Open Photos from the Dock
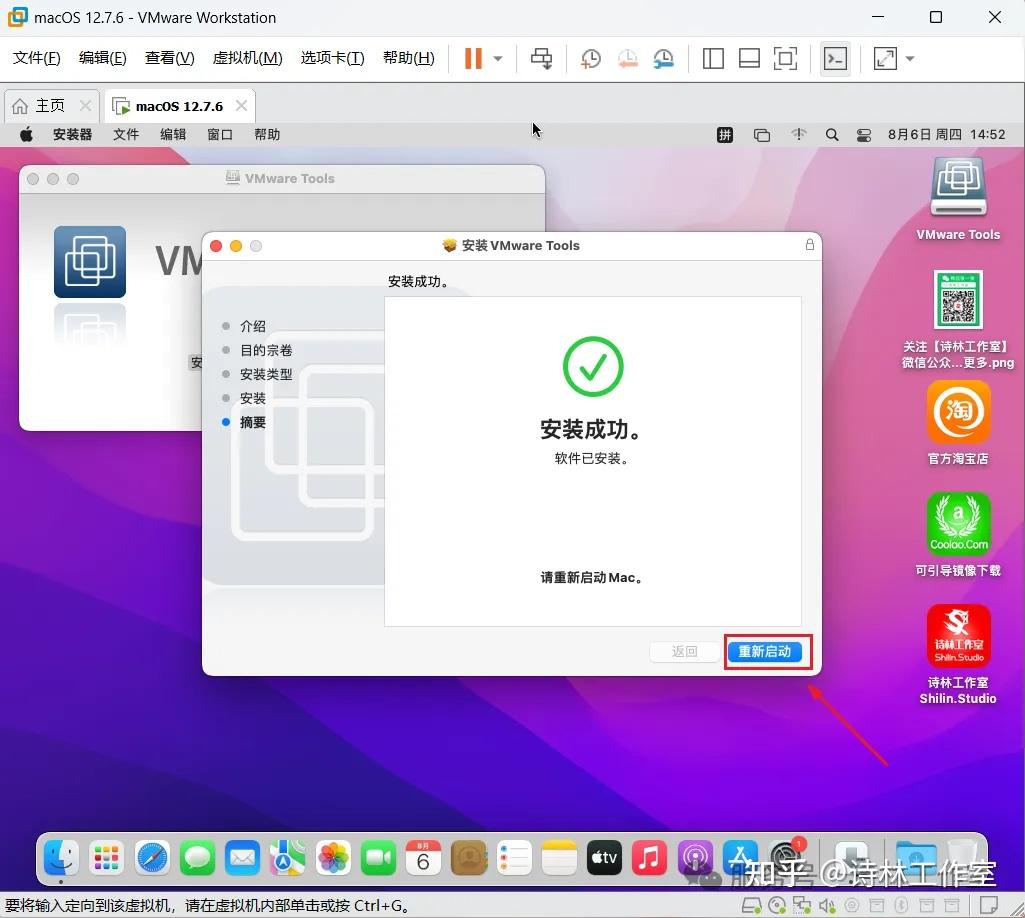Viewport: 1025px width, 918px height. [333, 857]
